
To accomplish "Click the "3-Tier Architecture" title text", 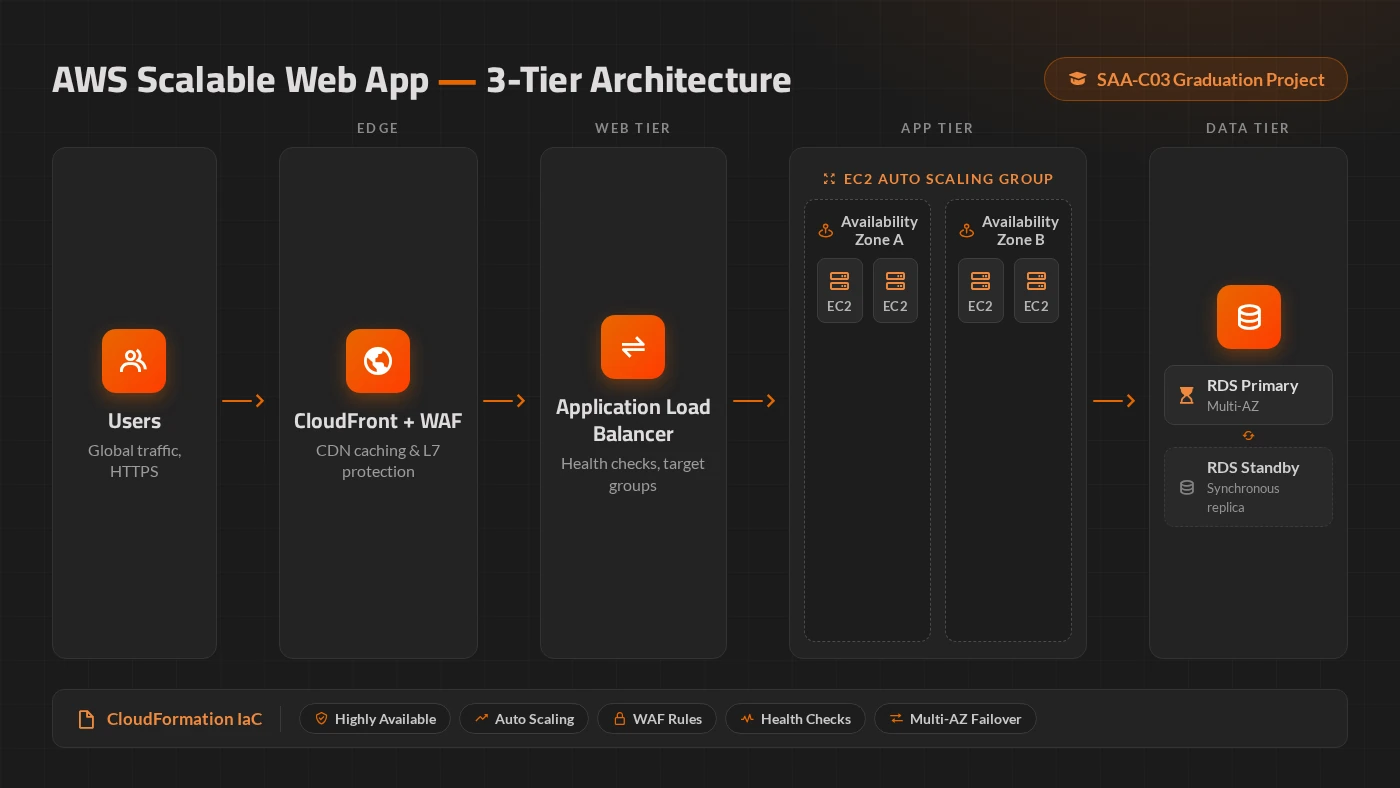I will point(639,80).
